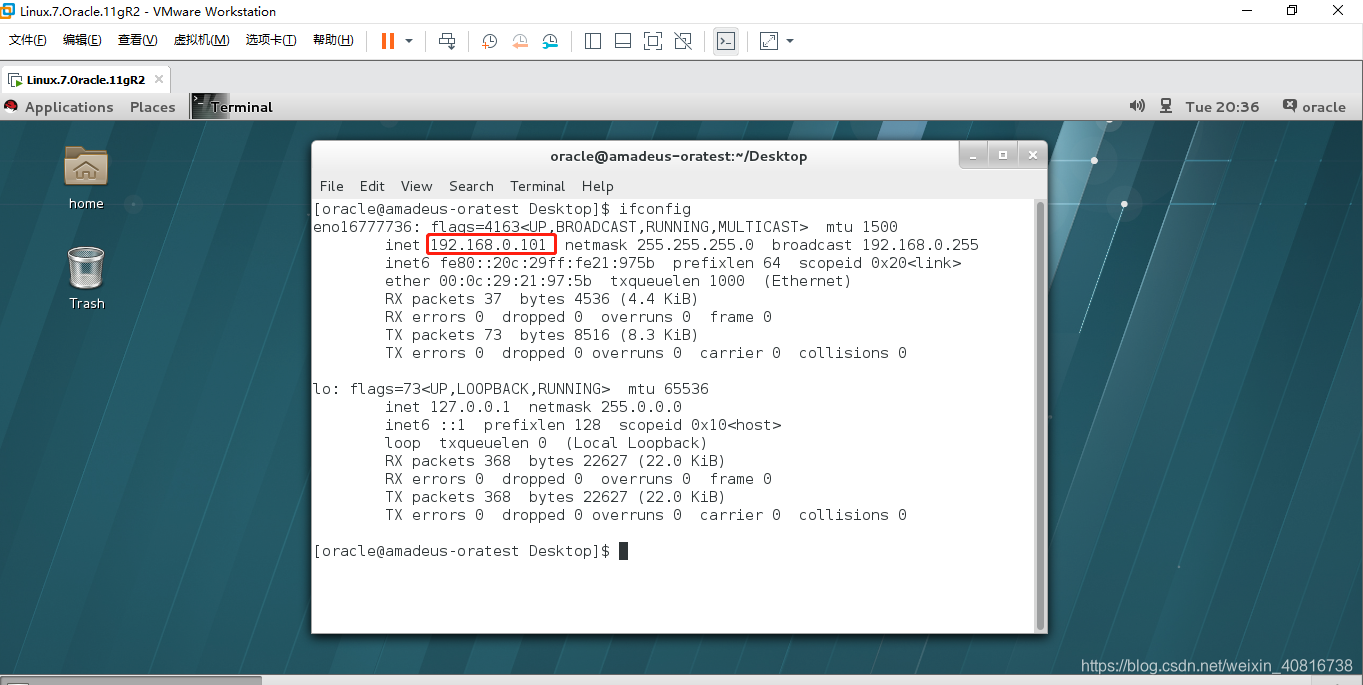The height and width of the screenshot is (685, 1363).
Task: Enter full screen mode
Action: [x=653, y=41]
